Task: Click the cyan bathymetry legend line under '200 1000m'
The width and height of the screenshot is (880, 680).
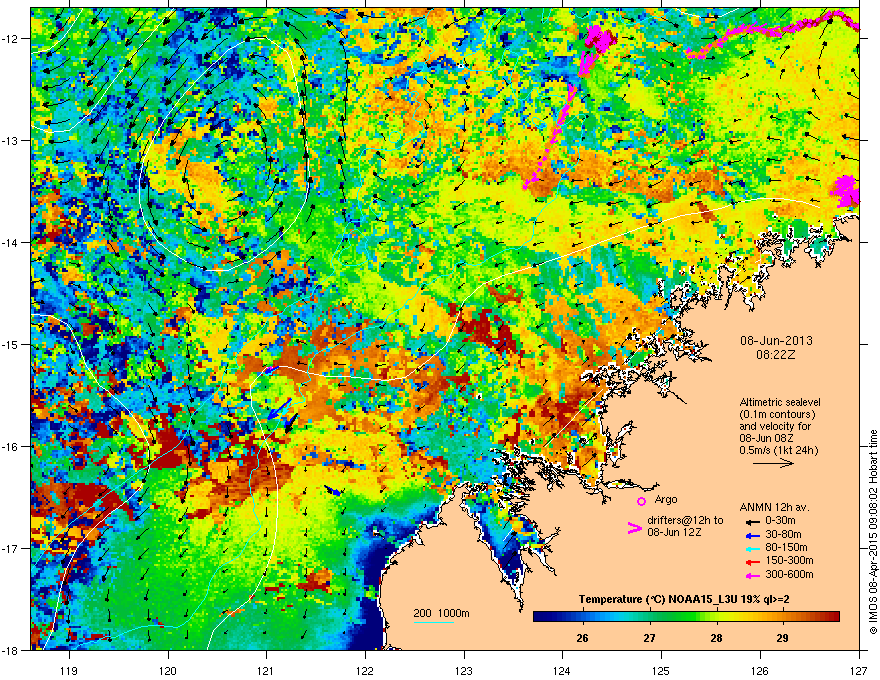Action: (434, 622)
